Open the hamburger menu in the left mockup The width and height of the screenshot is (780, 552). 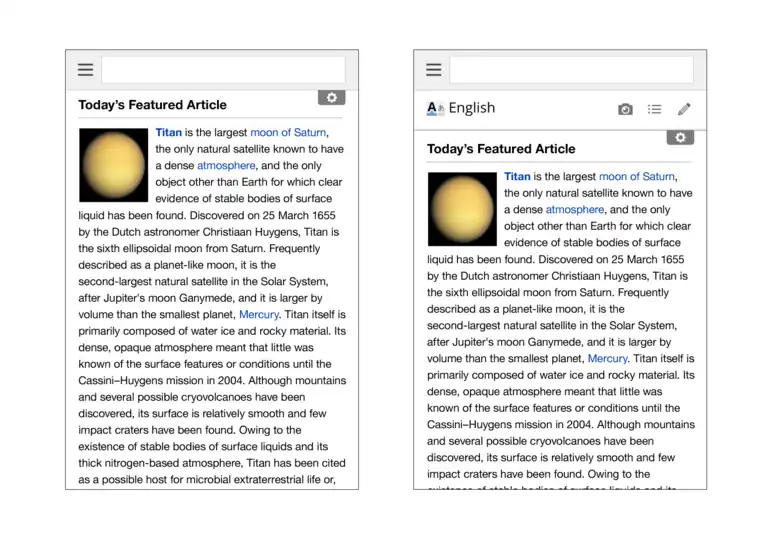coord(85,70)
